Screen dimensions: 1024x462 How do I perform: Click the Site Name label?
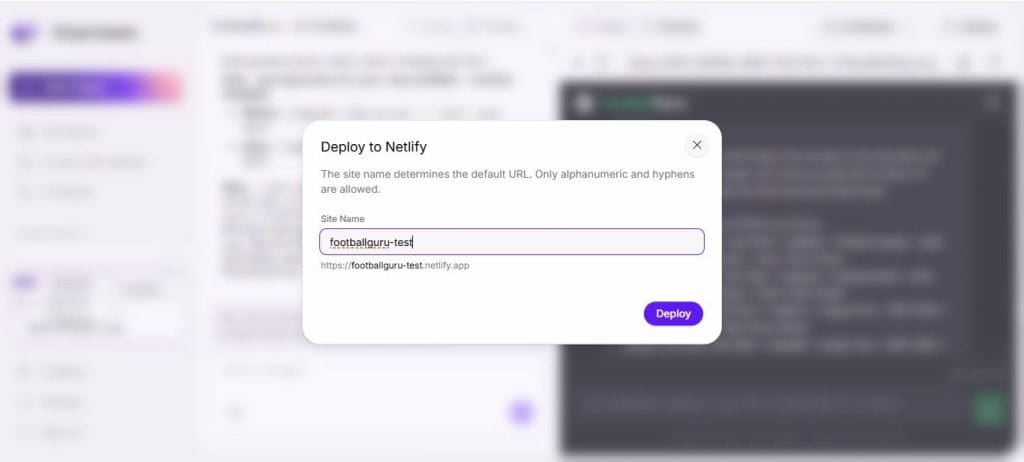coord(343,218)
